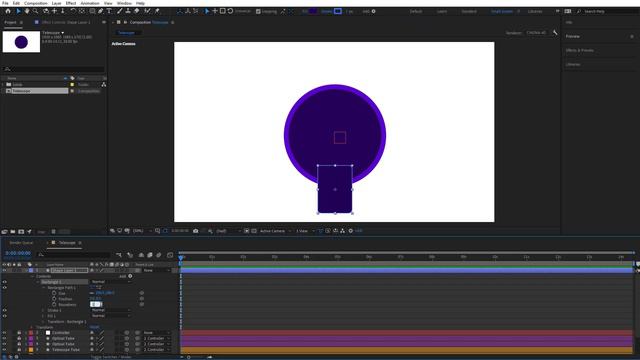This screenshot has height=360, width=640.
Task: Toggle the Size property stopwatch
Action: tap(54, 293)
